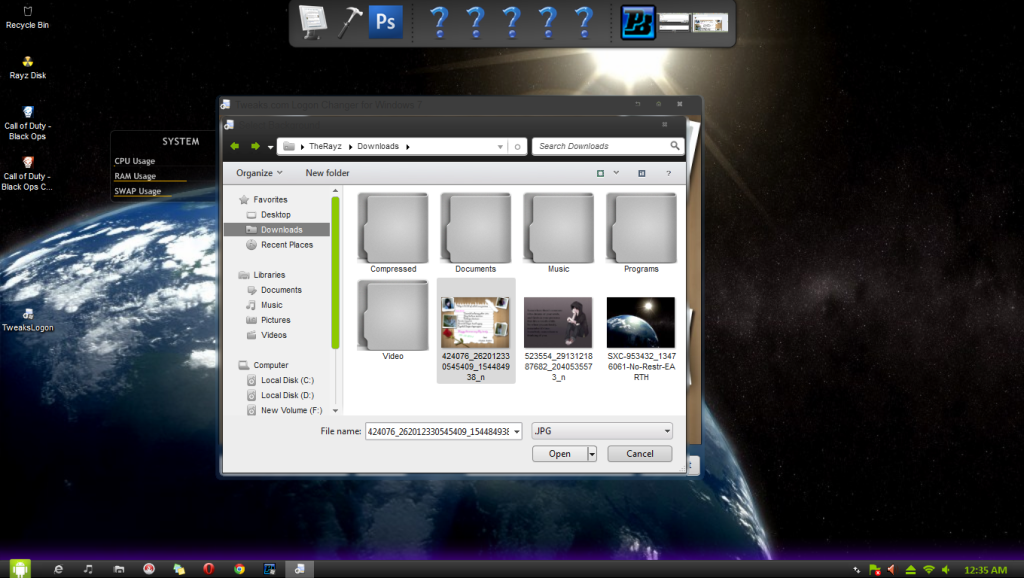Click the New folder button

pos(327,173)
